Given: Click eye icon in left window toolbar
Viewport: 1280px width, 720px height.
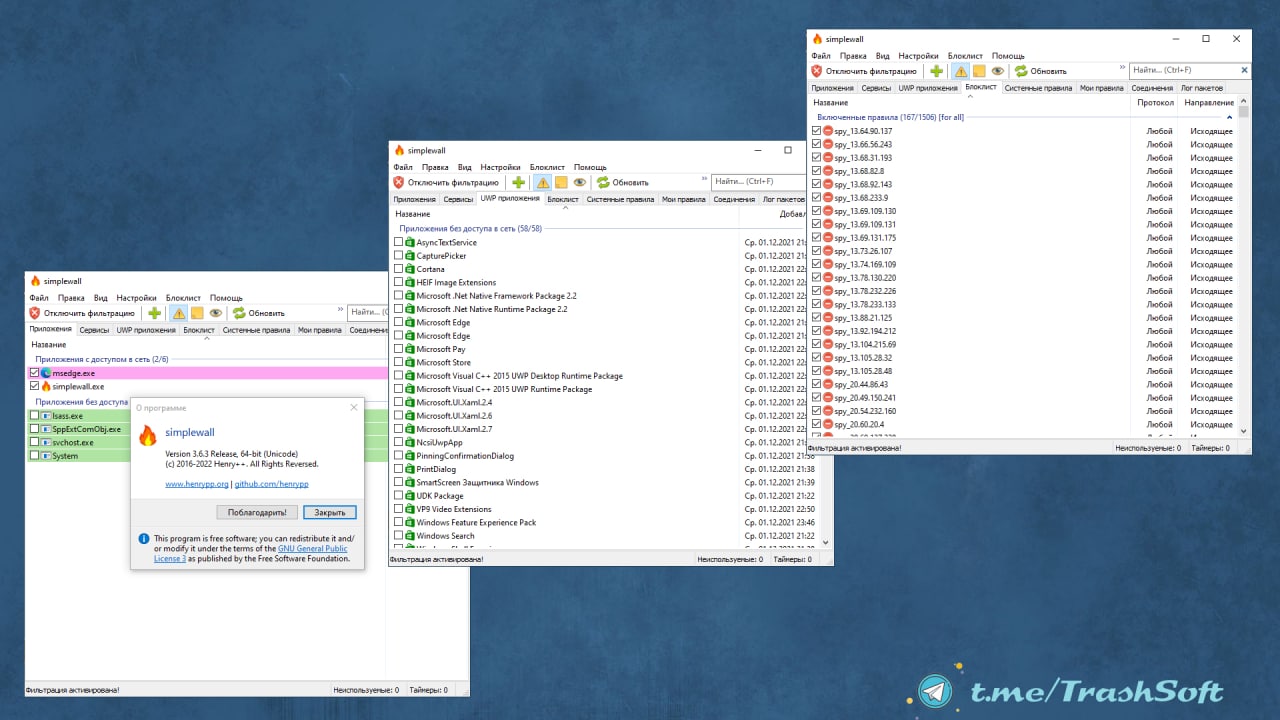Looking at the screenshot, I should pyautogui.click(x=215, y=313).
